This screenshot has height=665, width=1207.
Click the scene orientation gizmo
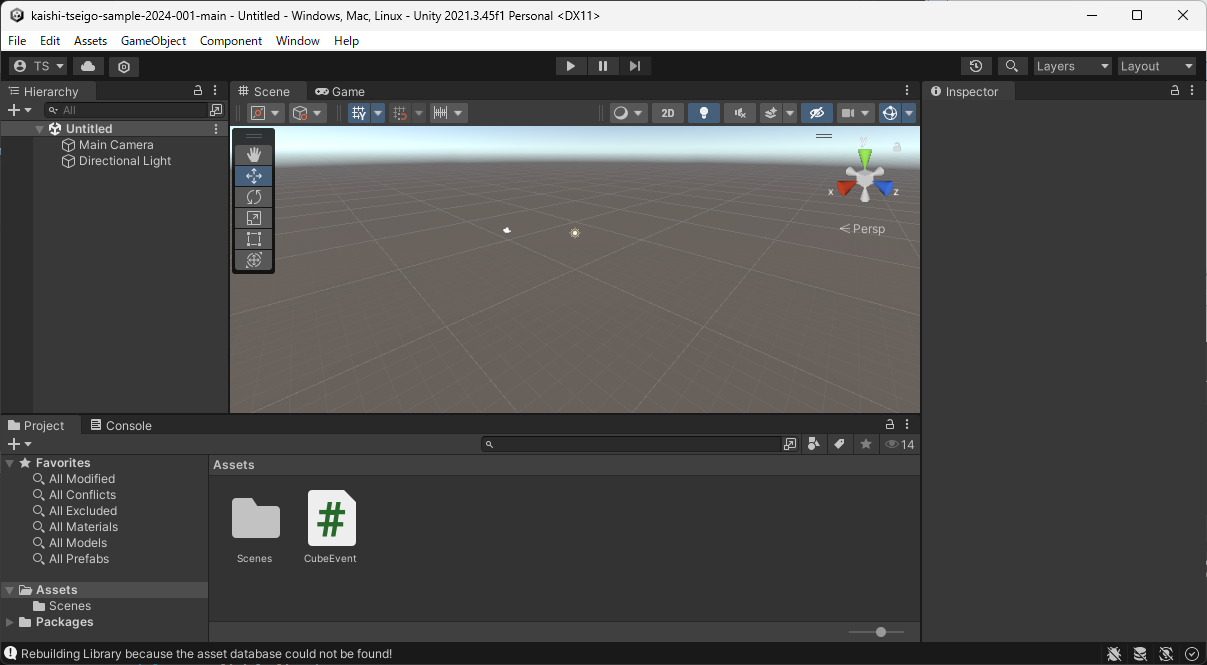(865, 178)
